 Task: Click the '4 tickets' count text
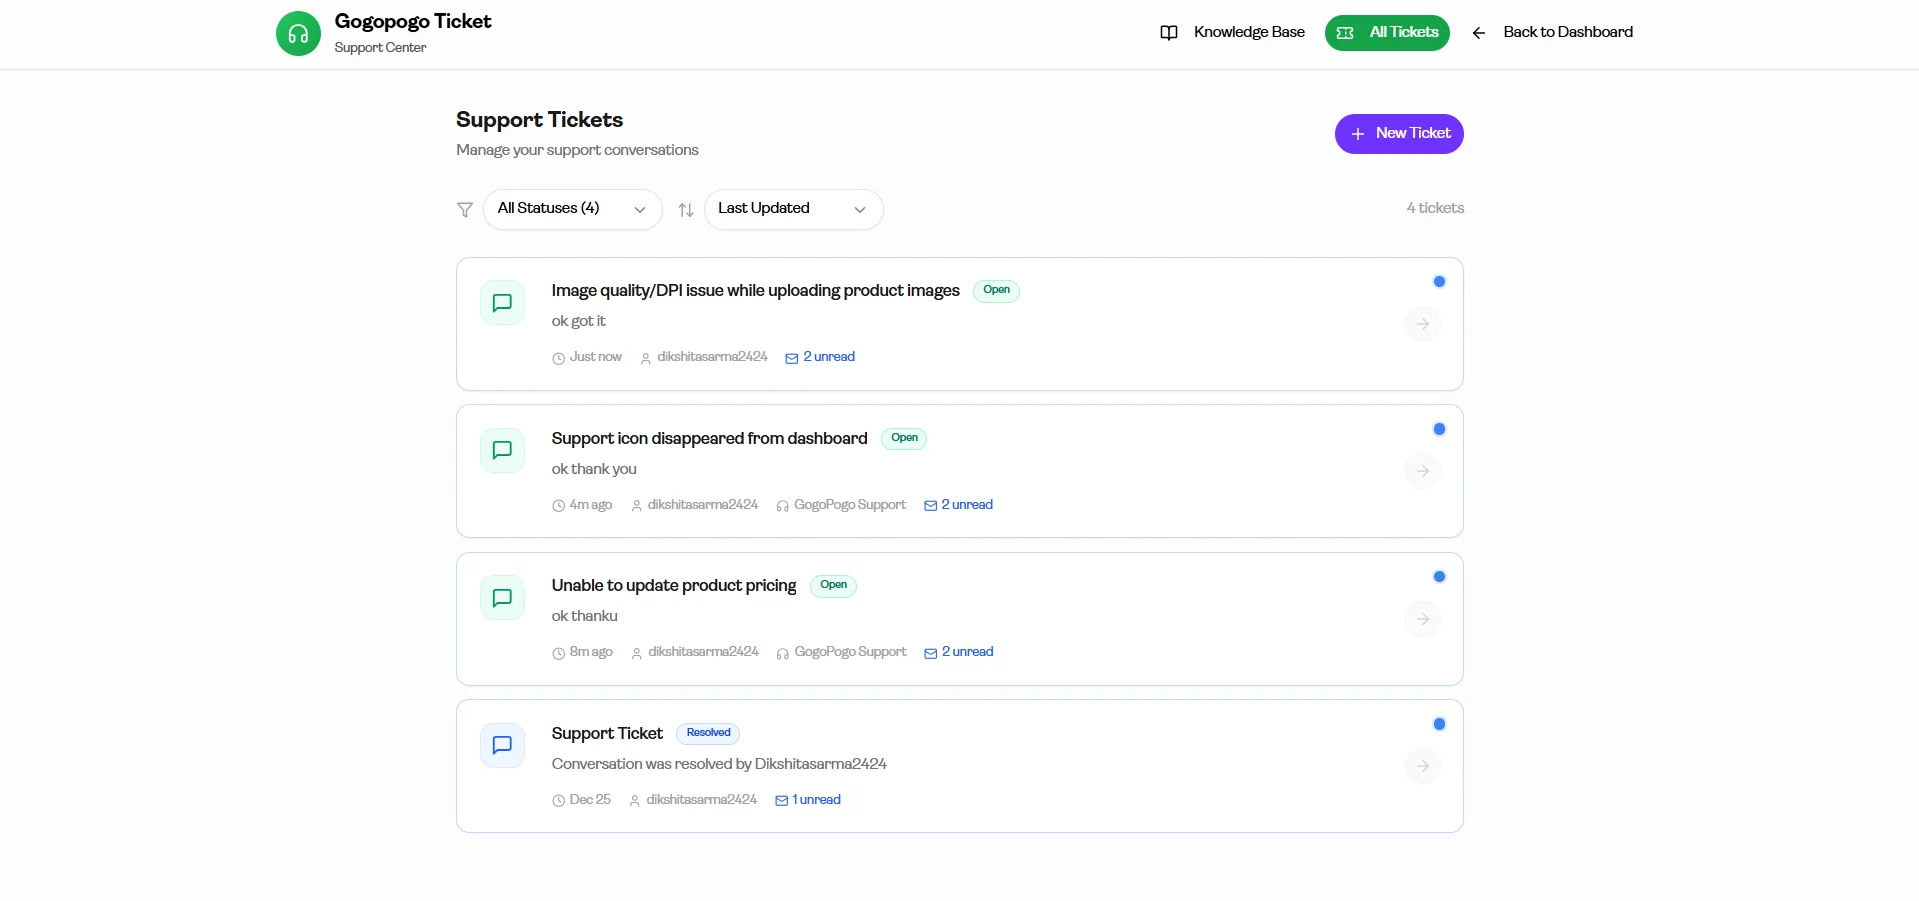(1435, 208)
